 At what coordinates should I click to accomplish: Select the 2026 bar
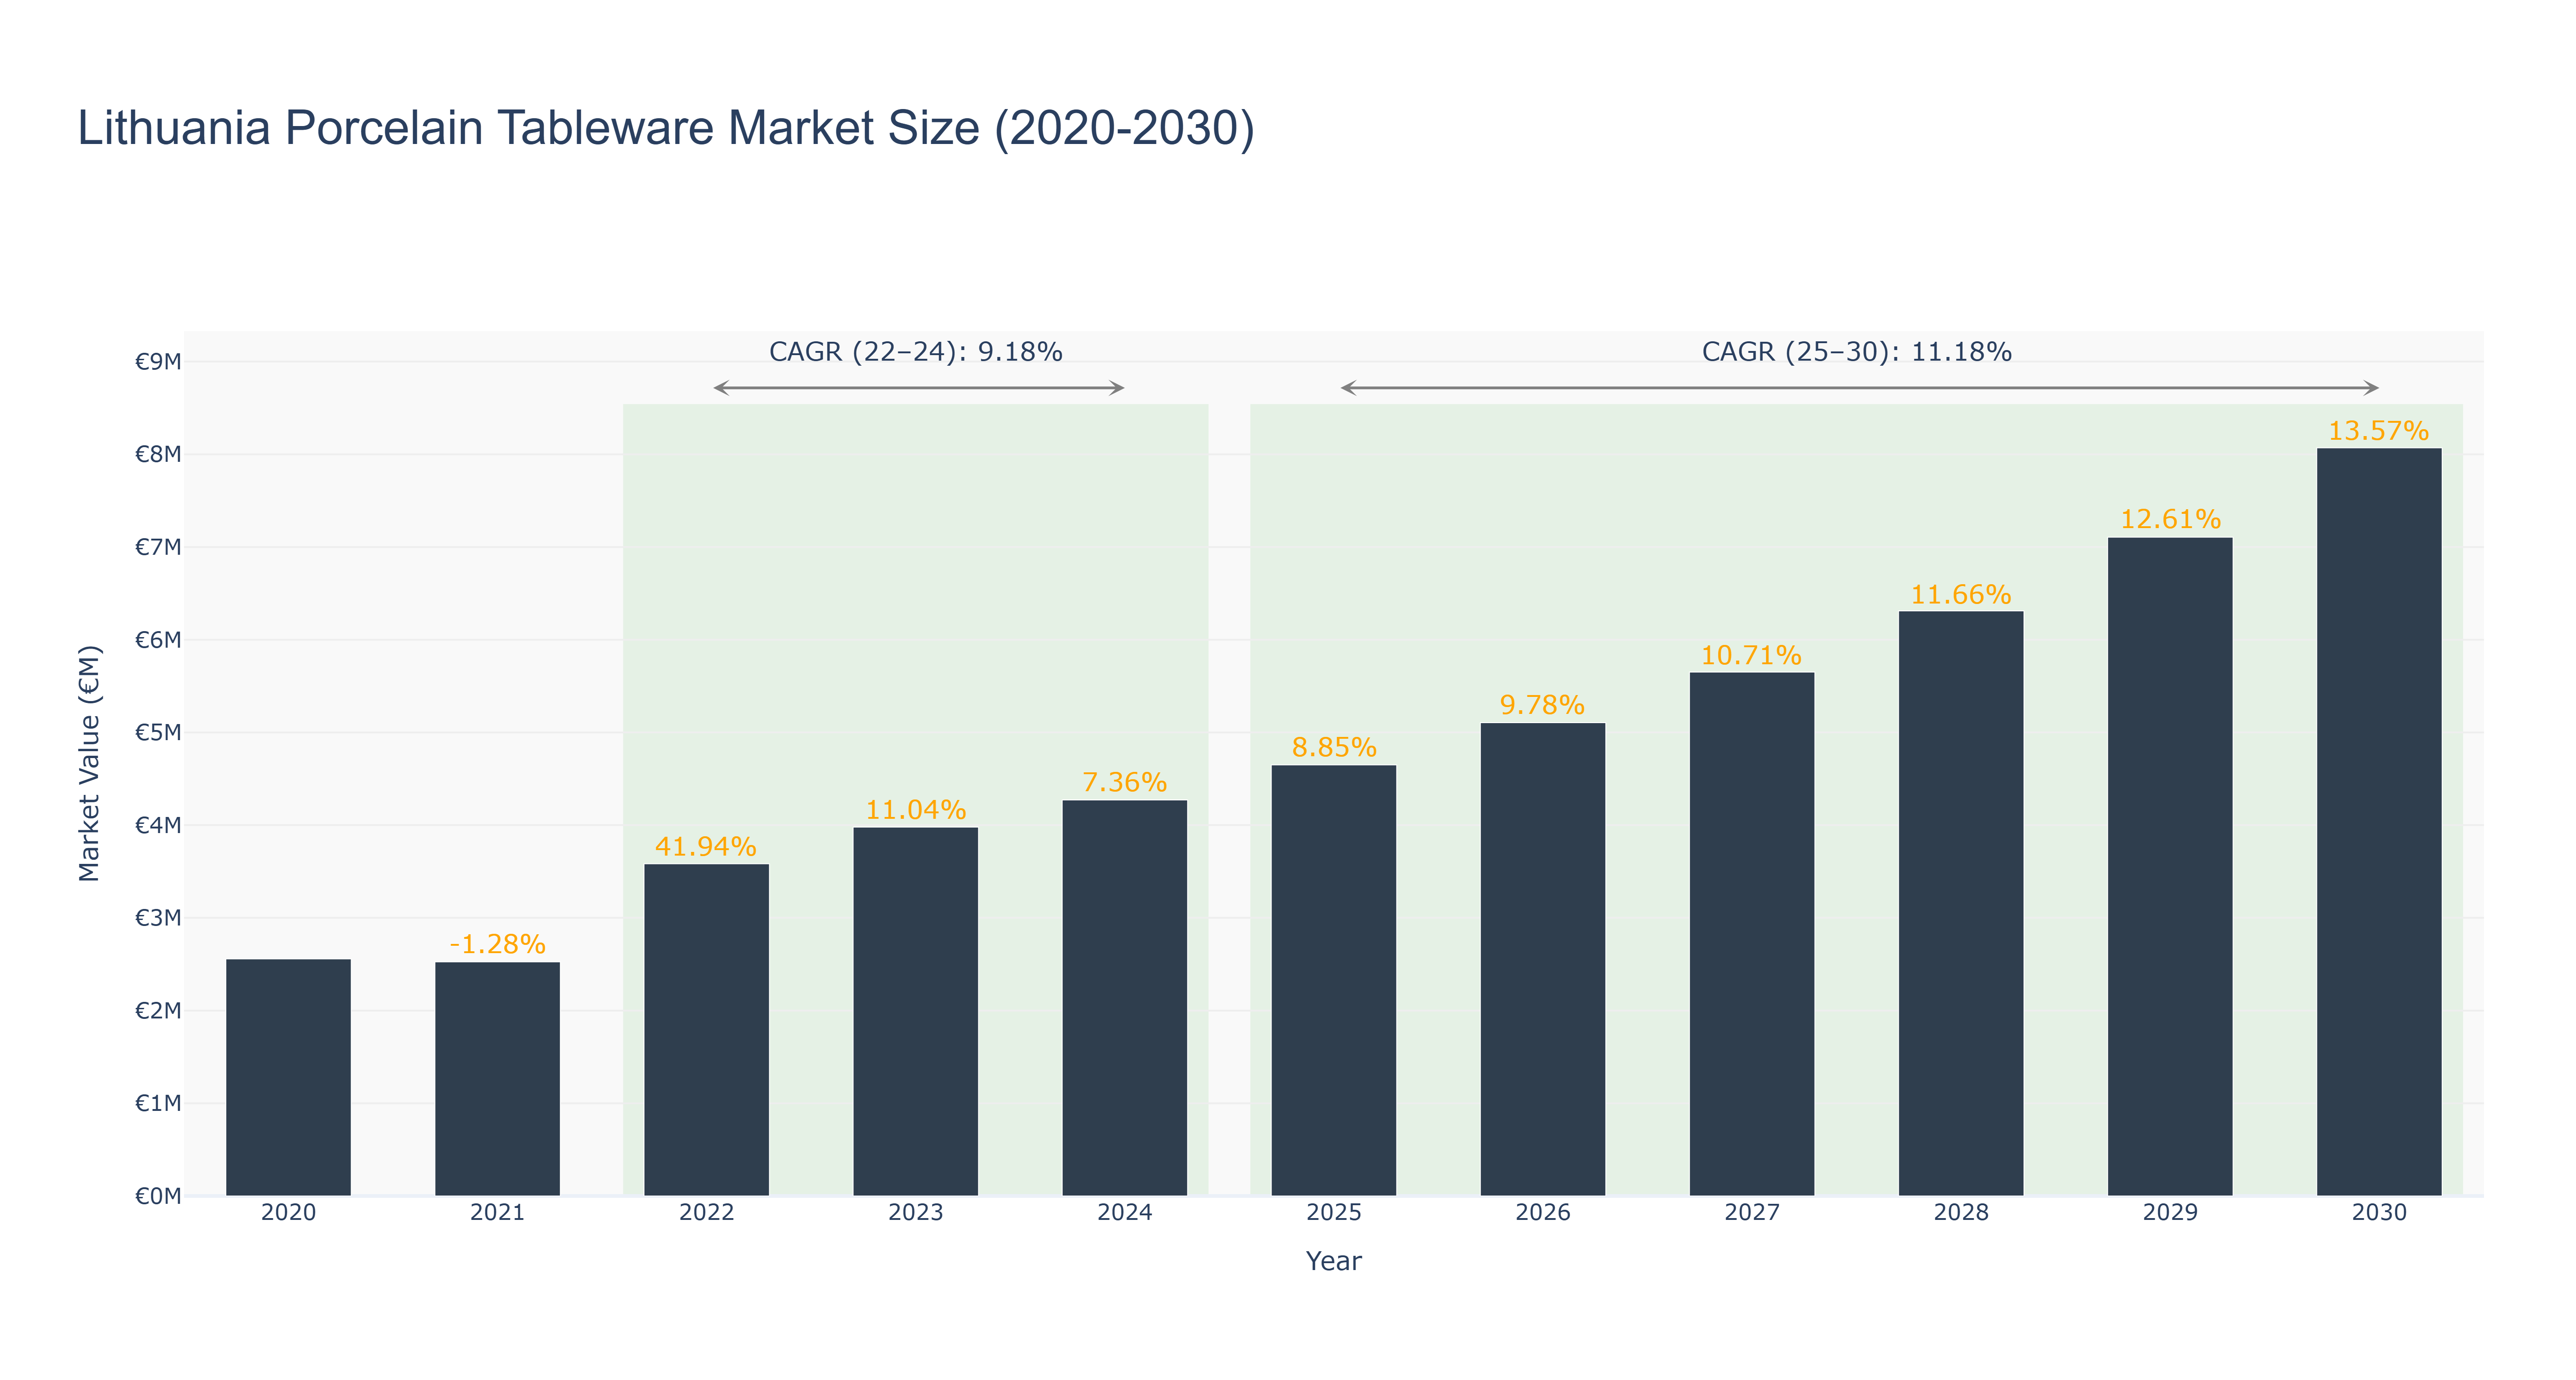(x=1542, y=959)
